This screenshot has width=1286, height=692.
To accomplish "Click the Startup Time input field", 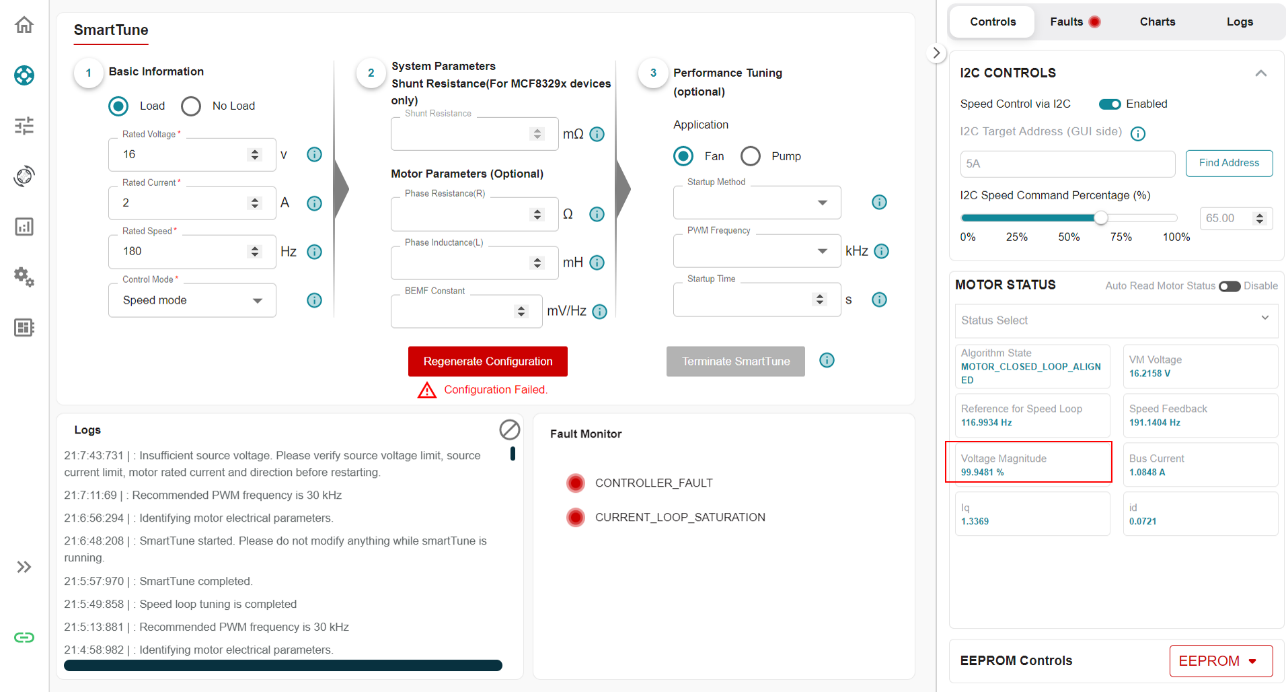I will (757, 299).
